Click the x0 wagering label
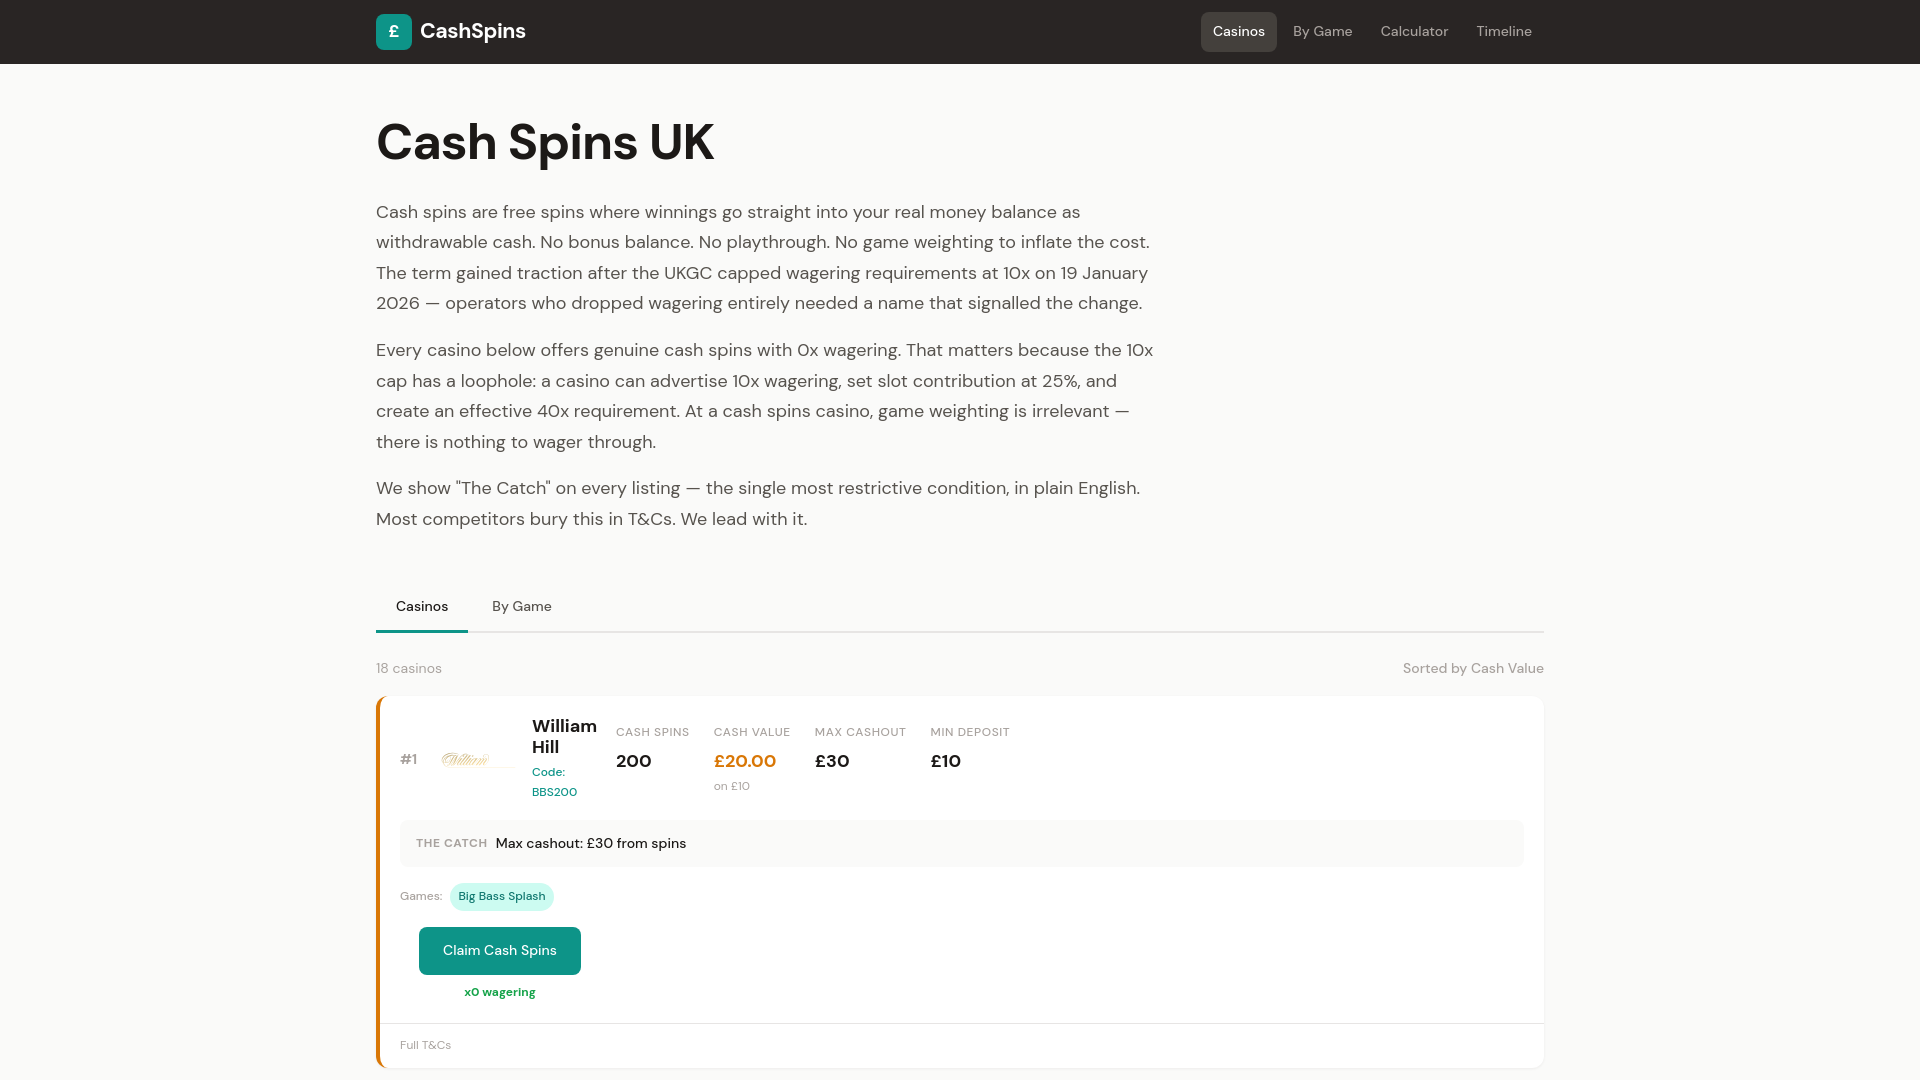Screen dimensions: 1920x1080 click(x=500, y=993)
